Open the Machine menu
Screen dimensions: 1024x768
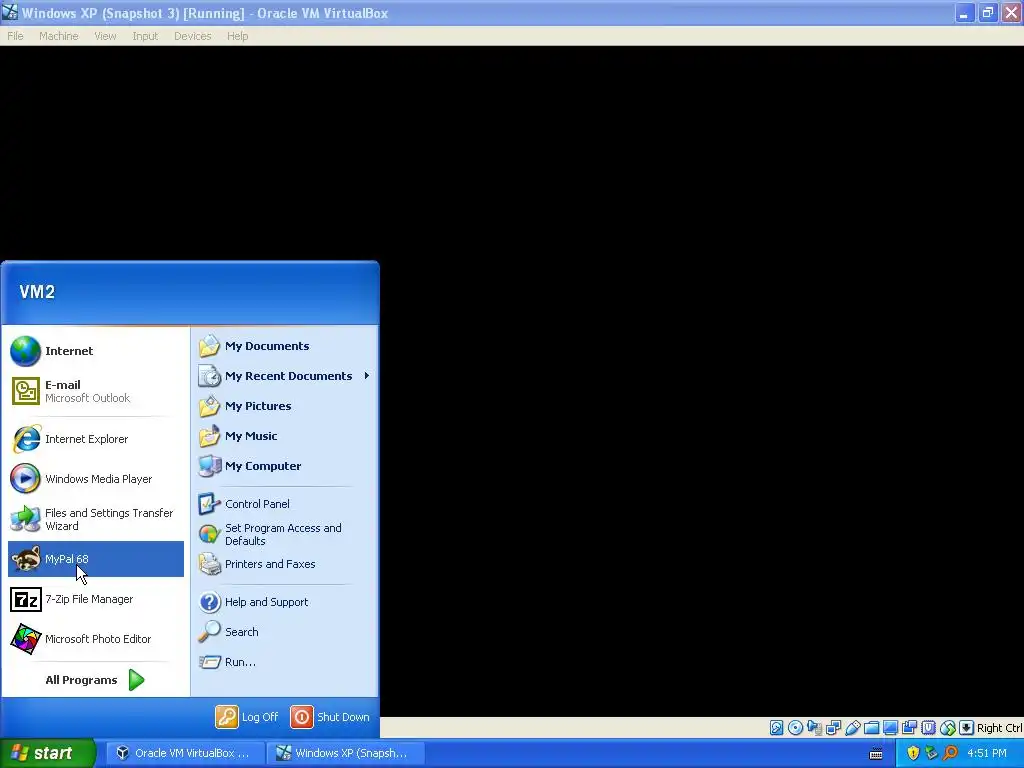pyautogui.click(x=59, y=36)
